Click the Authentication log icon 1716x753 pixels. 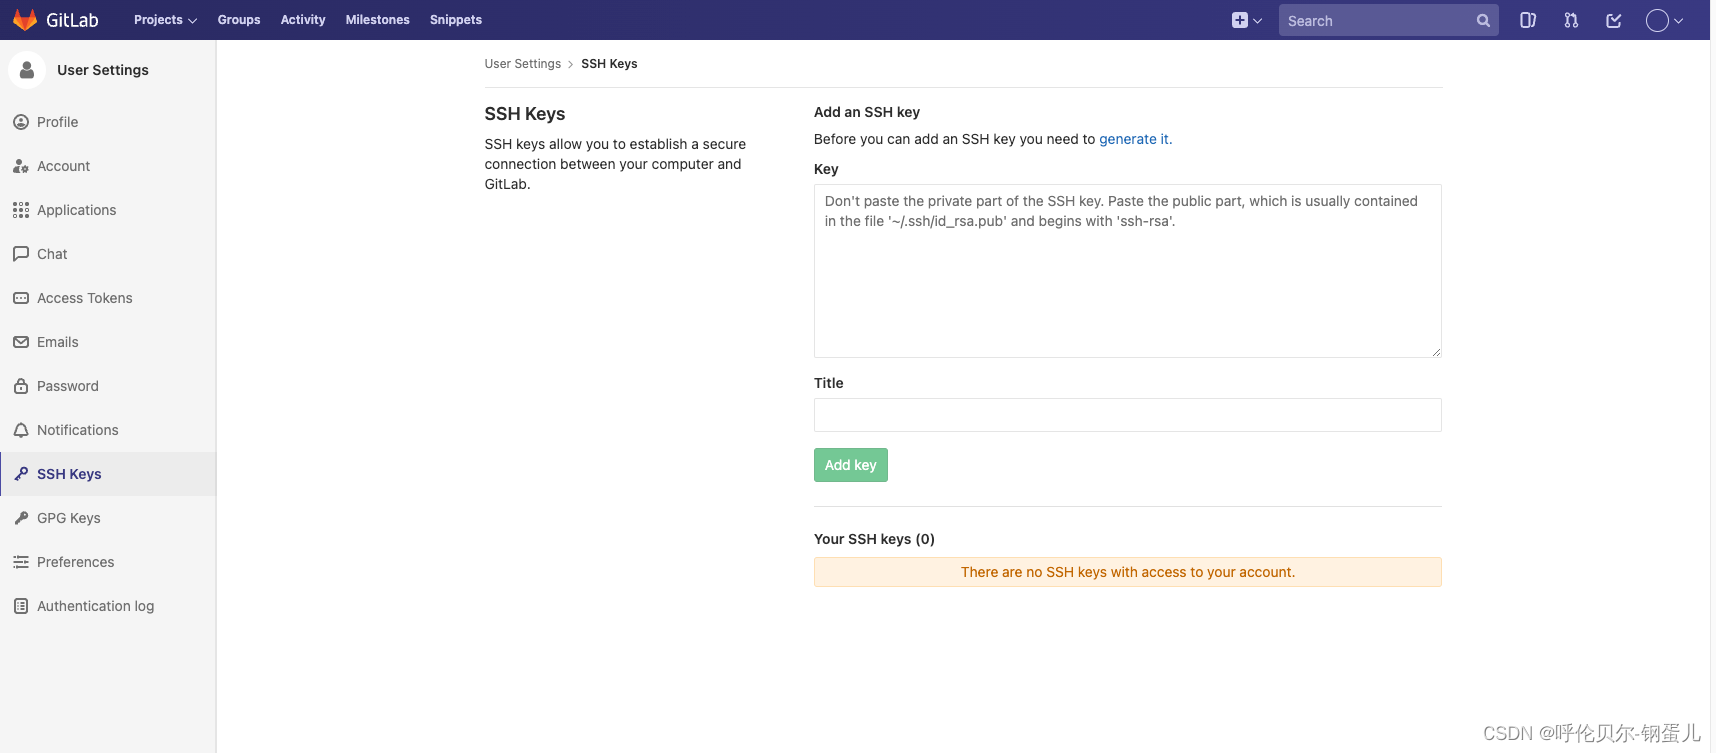click(21, 606)
